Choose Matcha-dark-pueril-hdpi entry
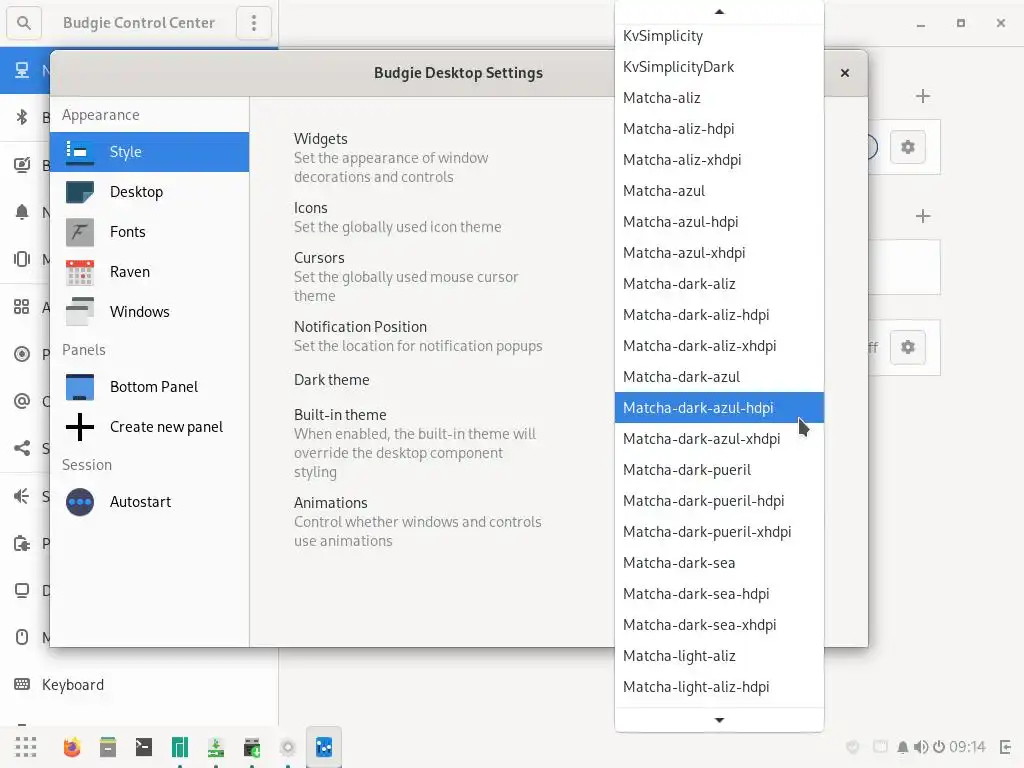The image size is (1024, 768). [x=719, y=501]
